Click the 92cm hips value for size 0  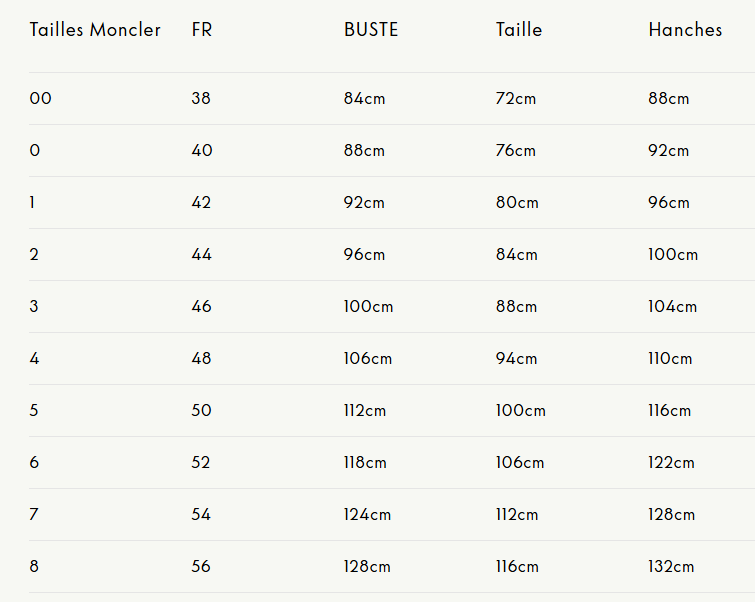pos(668,151)
